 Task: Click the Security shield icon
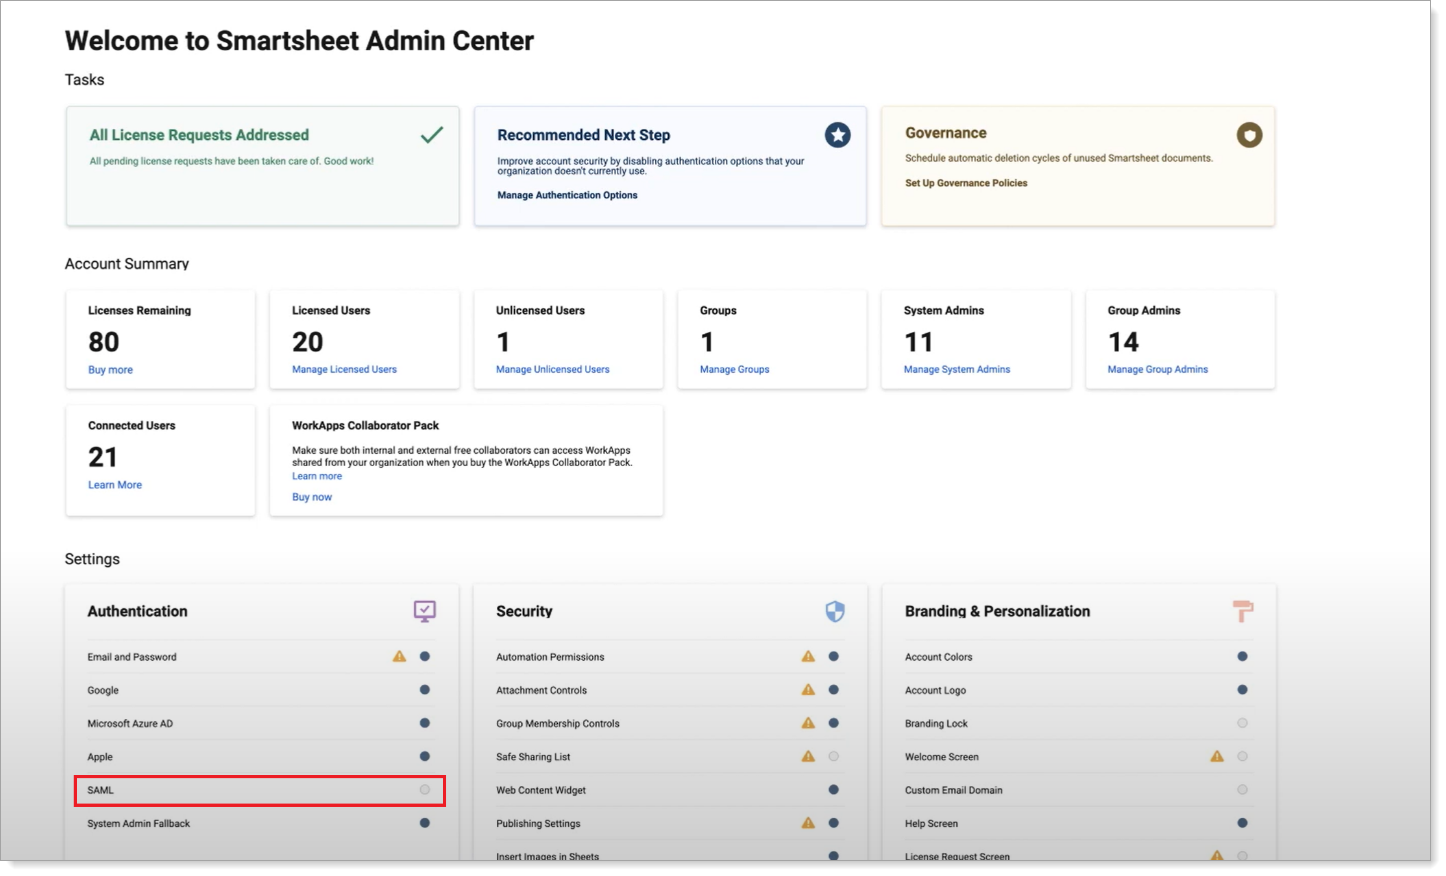click(835, 611)
